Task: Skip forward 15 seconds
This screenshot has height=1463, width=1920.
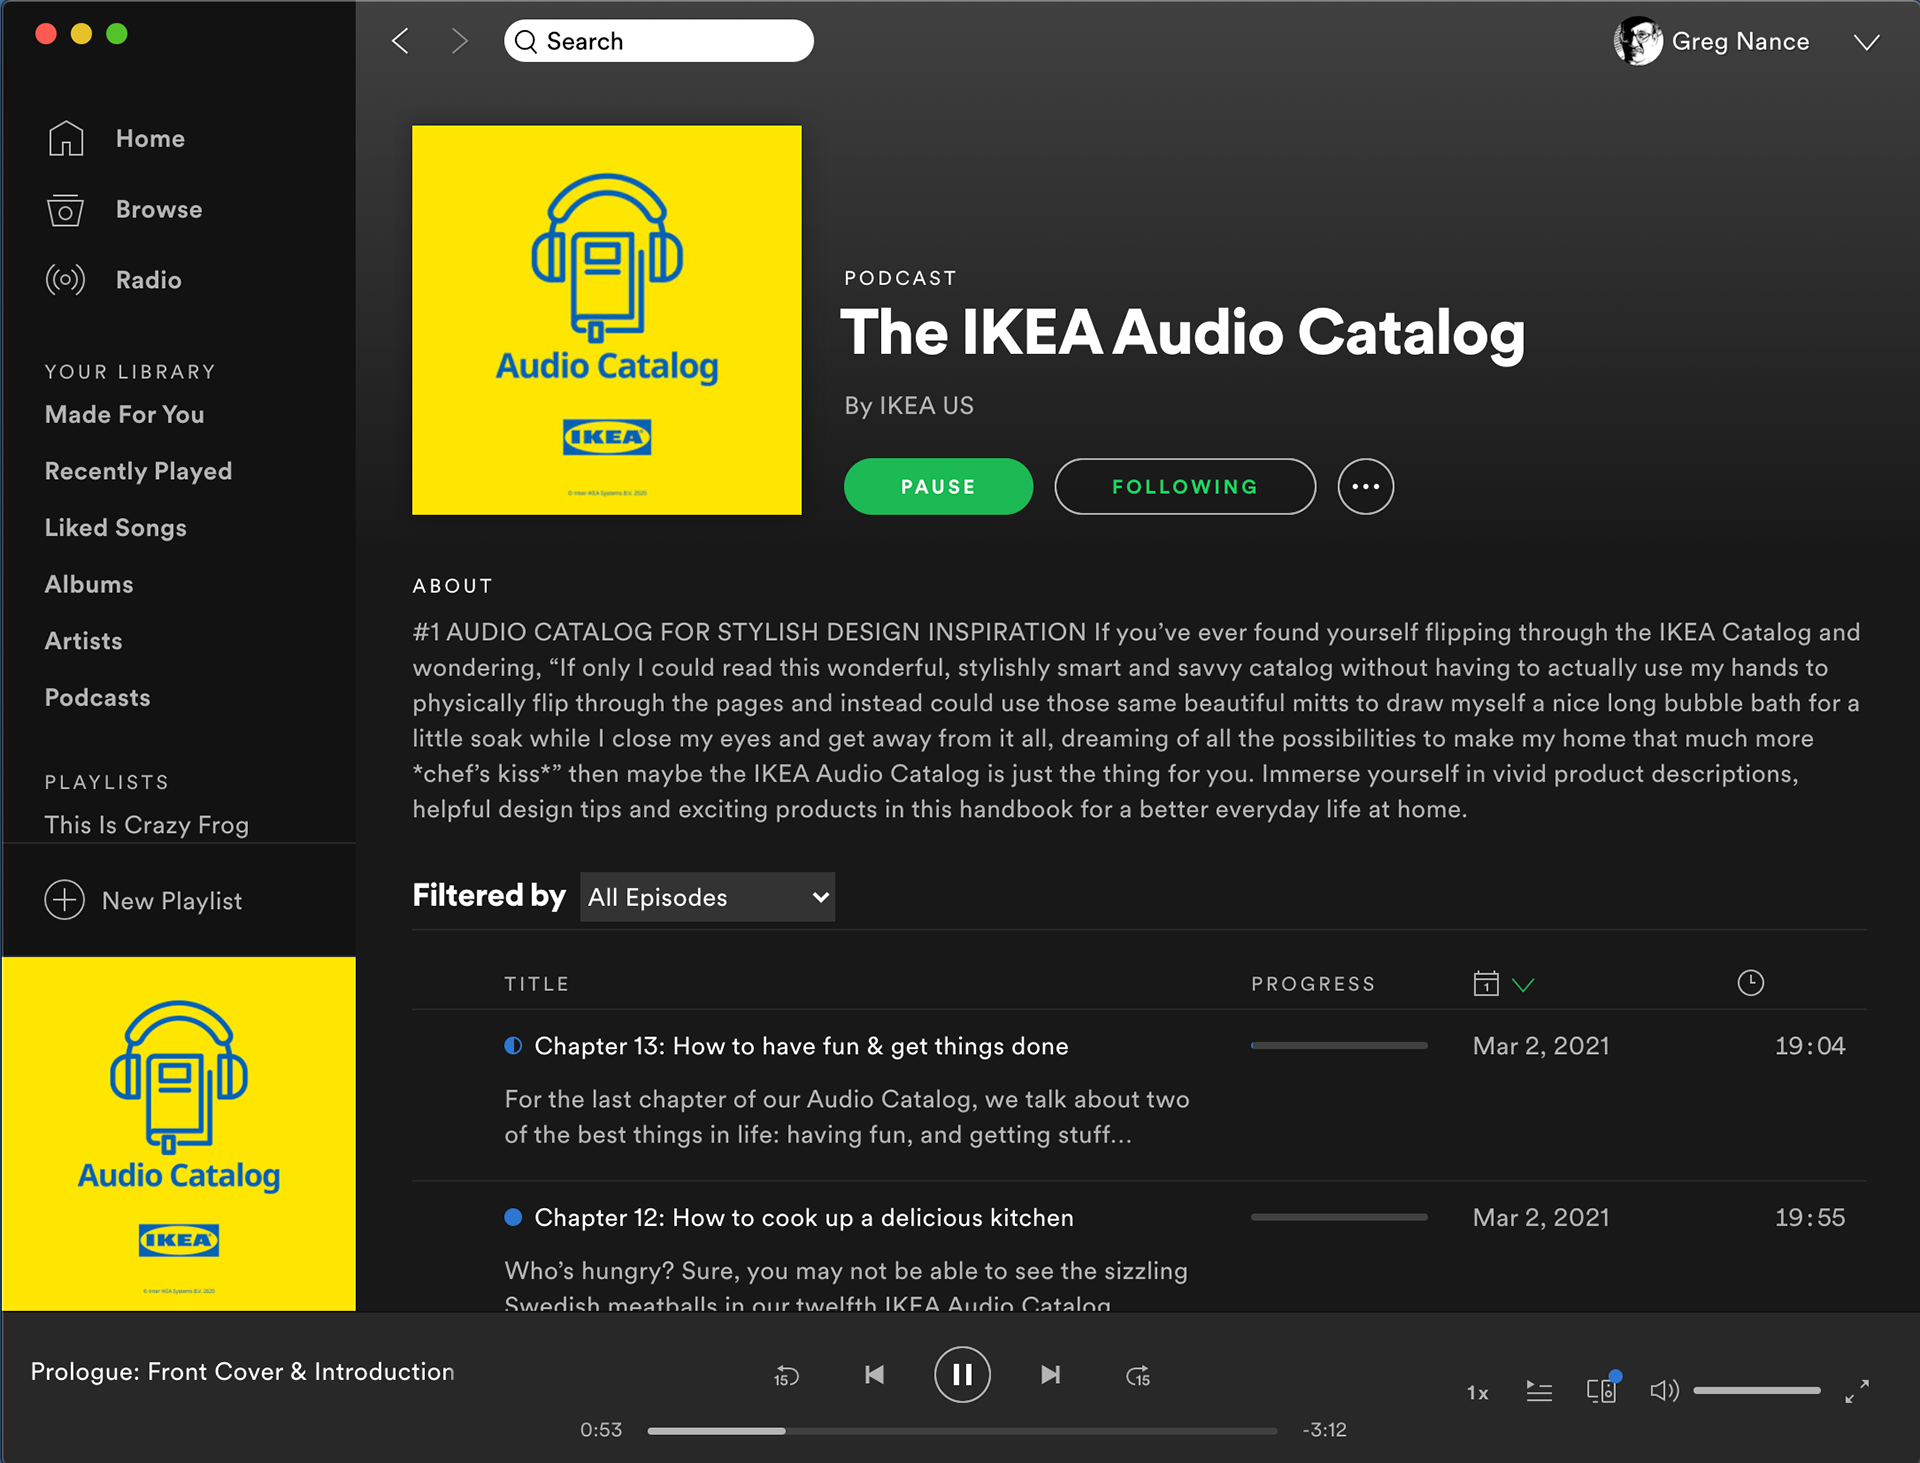Action: pyautogui.click(x=1138, y=1376)
